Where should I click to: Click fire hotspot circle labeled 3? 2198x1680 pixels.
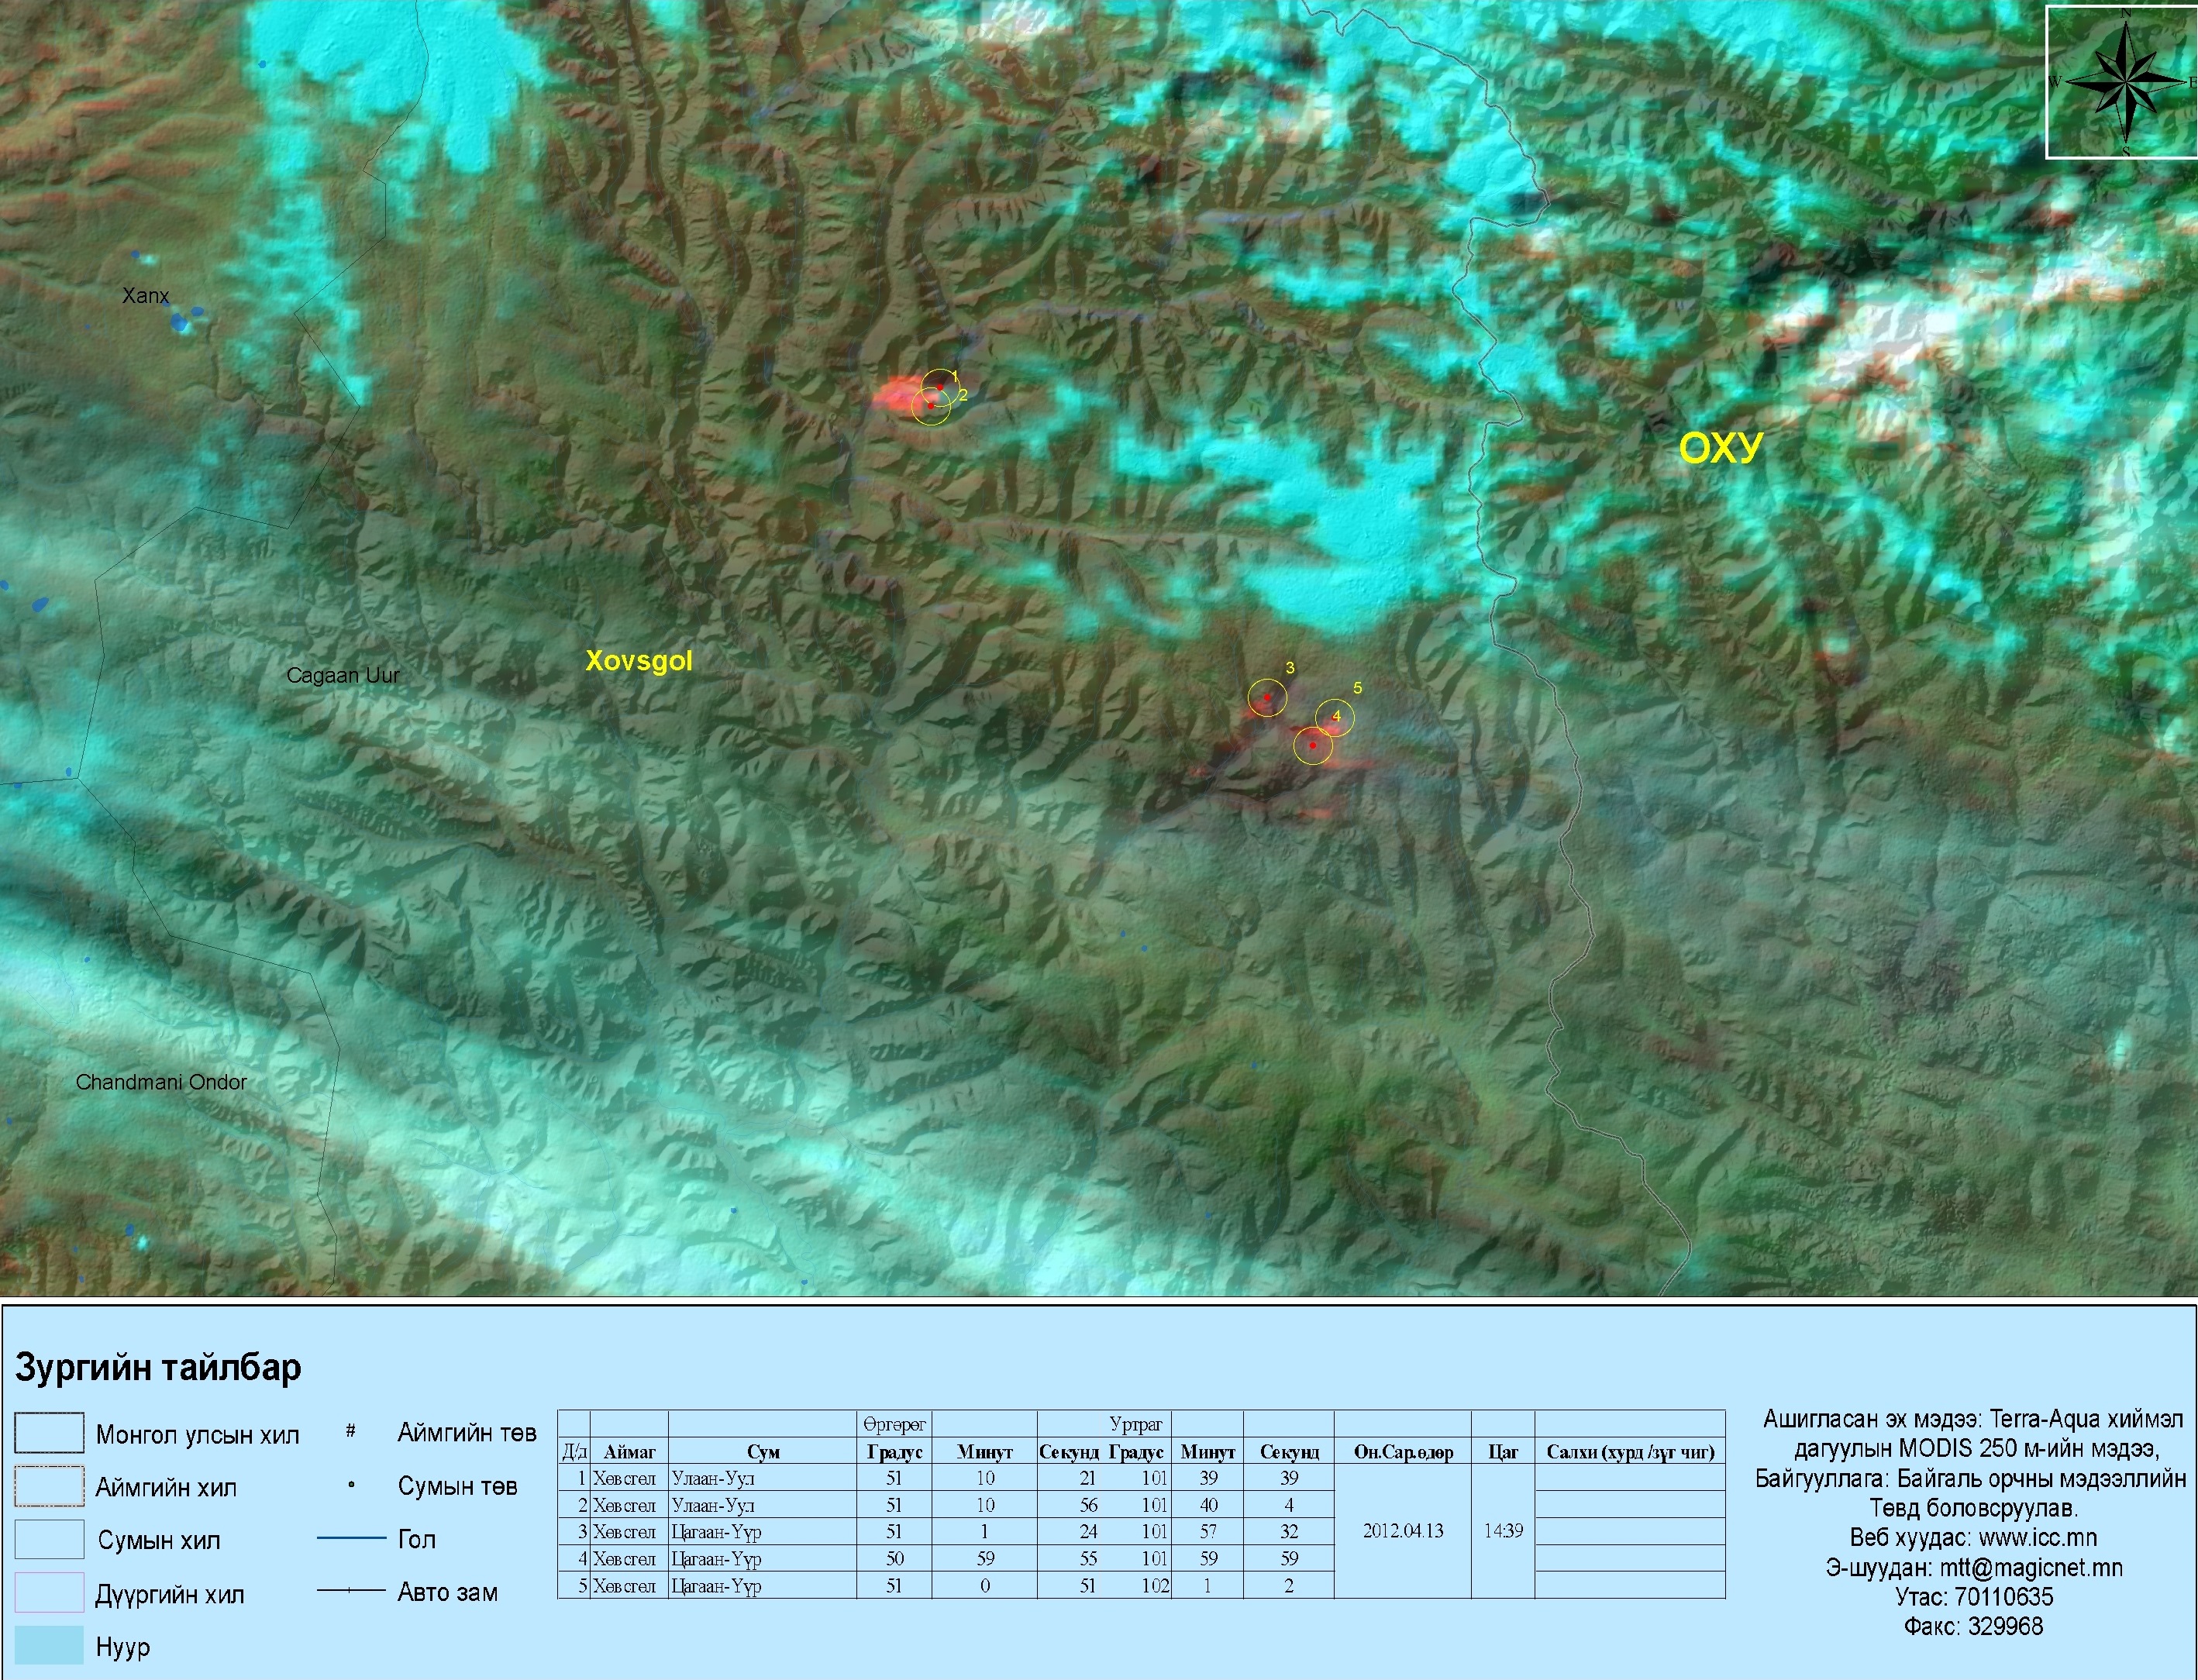point(1267,698)
